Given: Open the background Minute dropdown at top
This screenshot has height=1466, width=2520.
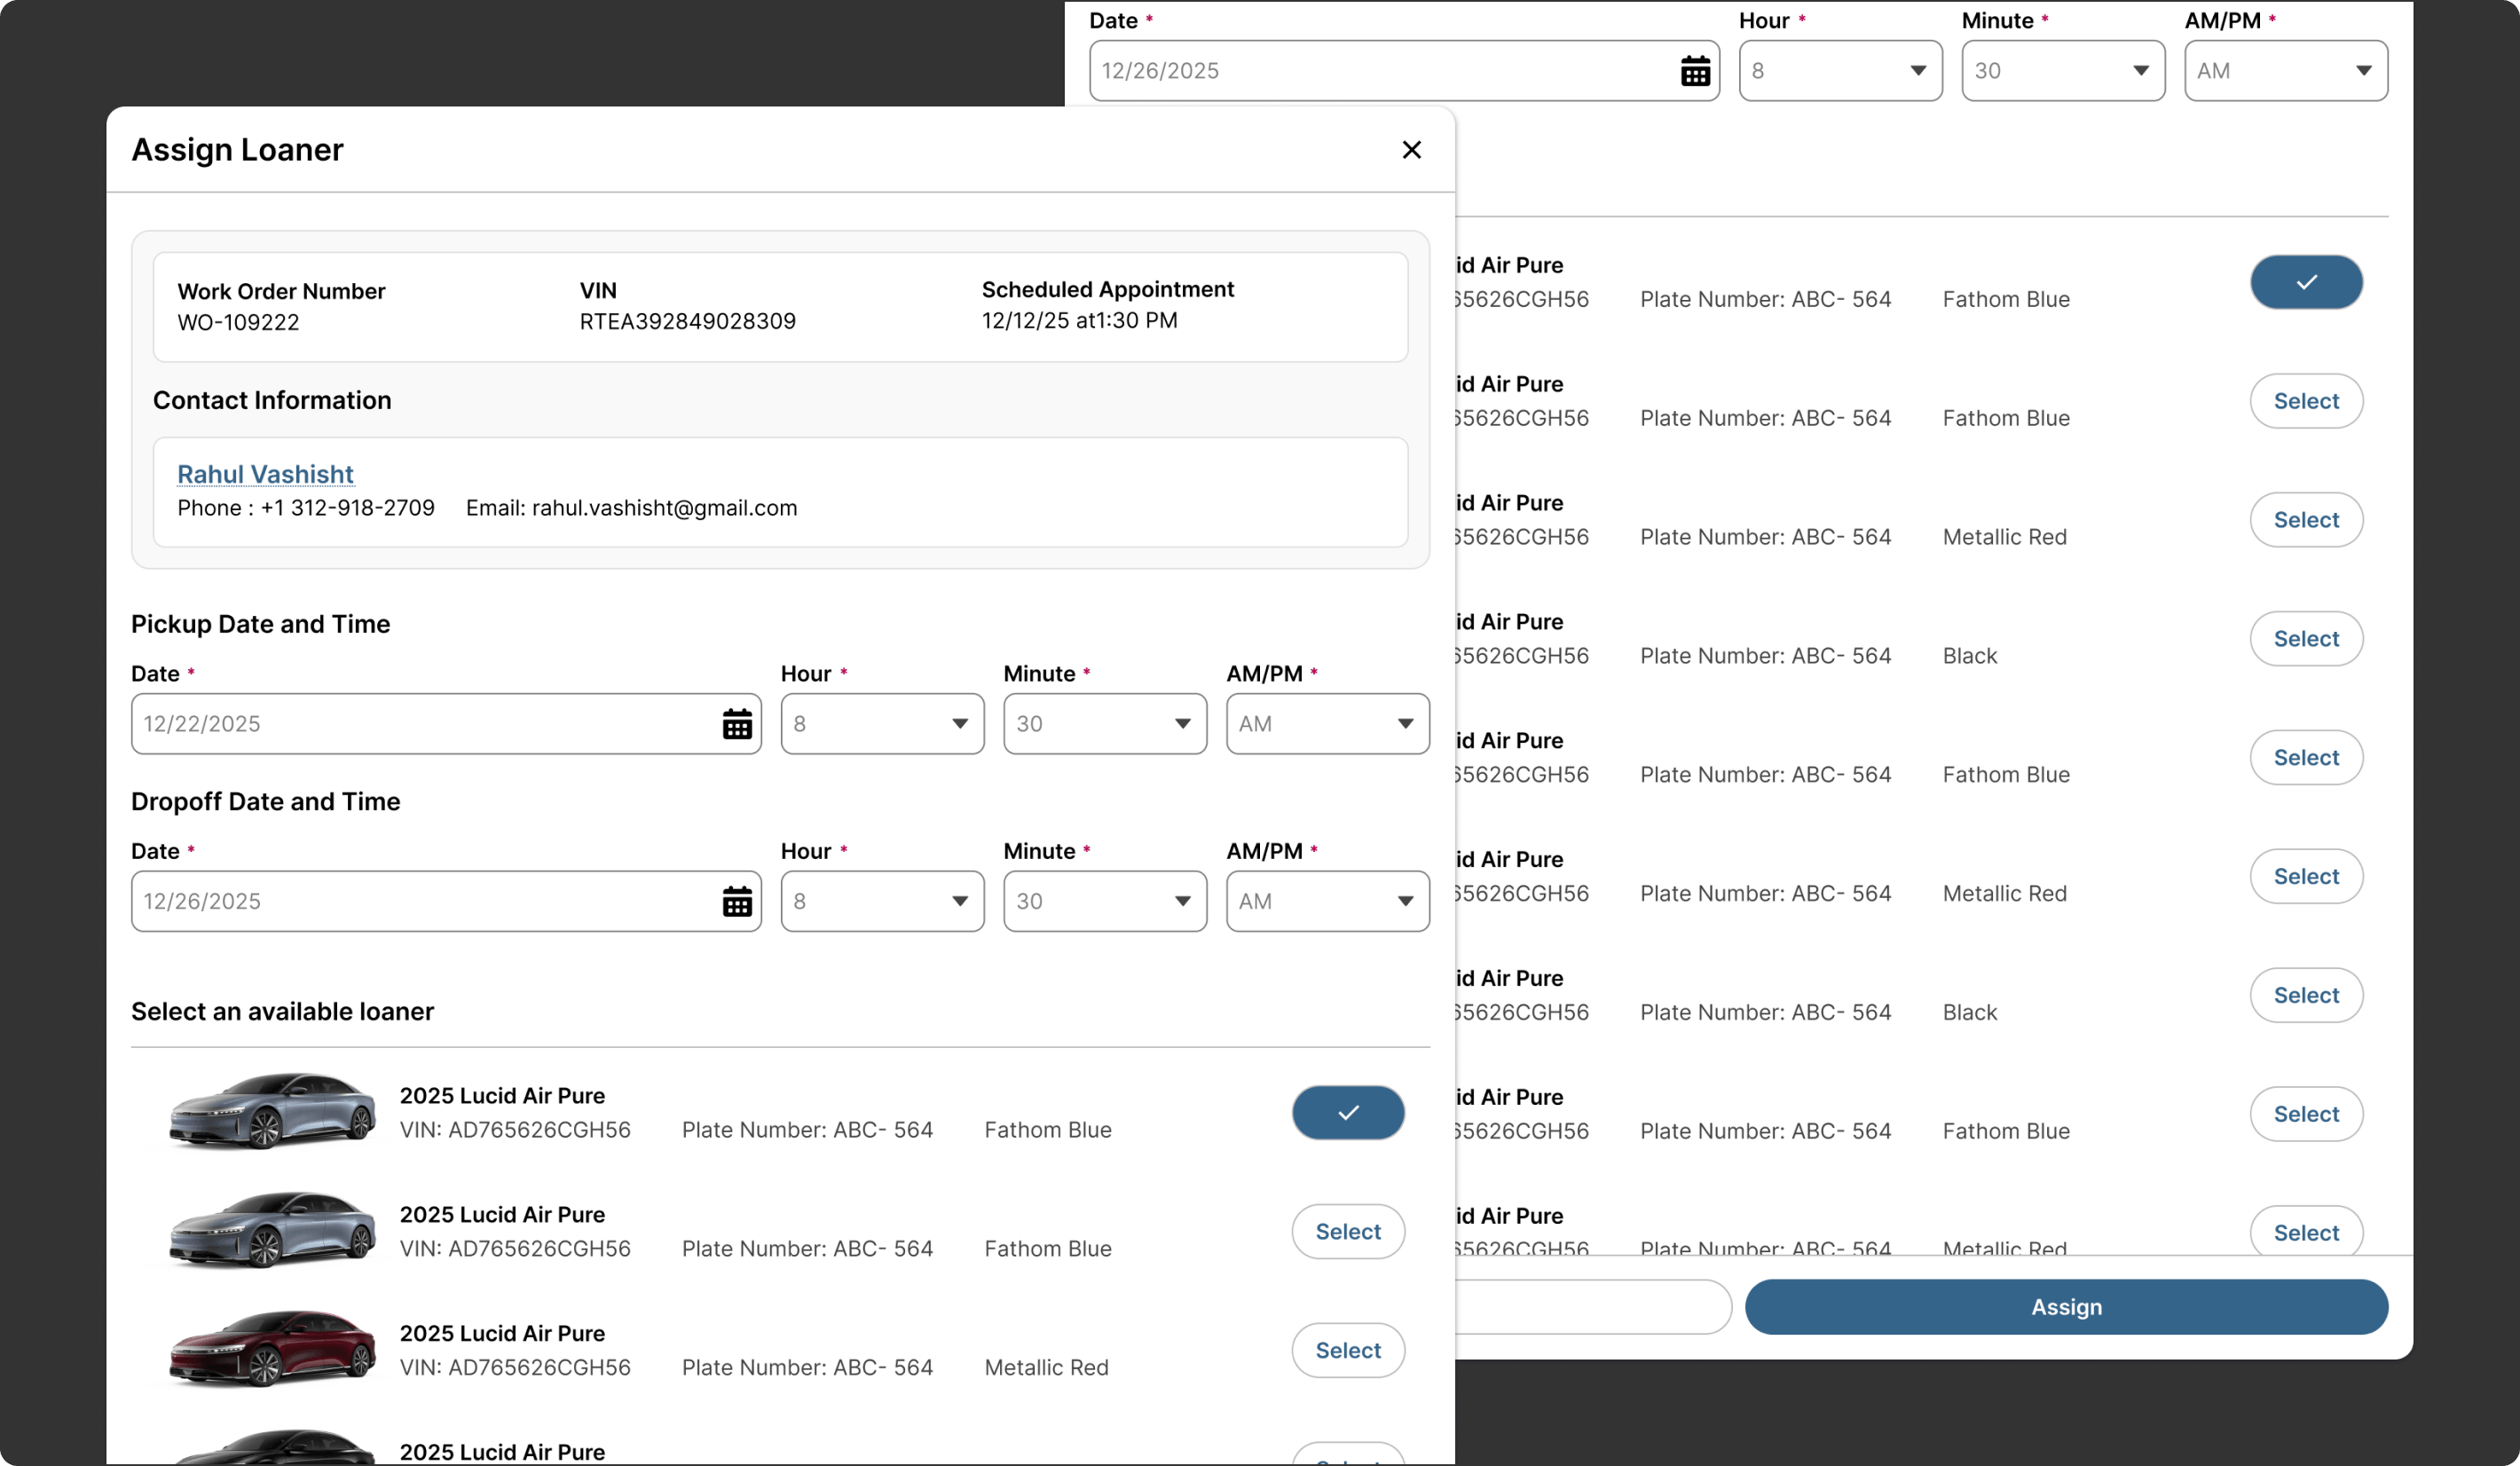Looking at the screenshot, I should pos(2062,71).
